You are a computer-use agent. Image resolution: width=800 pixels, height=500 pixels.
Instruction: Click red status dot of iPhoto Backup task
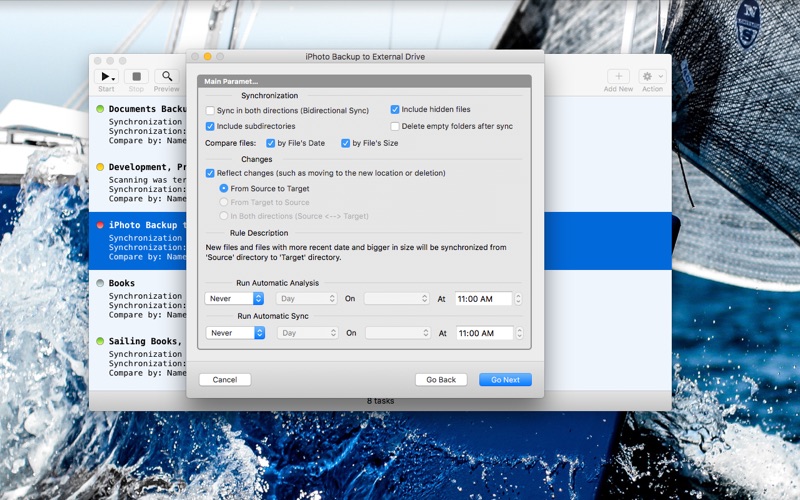click(100, 225)
